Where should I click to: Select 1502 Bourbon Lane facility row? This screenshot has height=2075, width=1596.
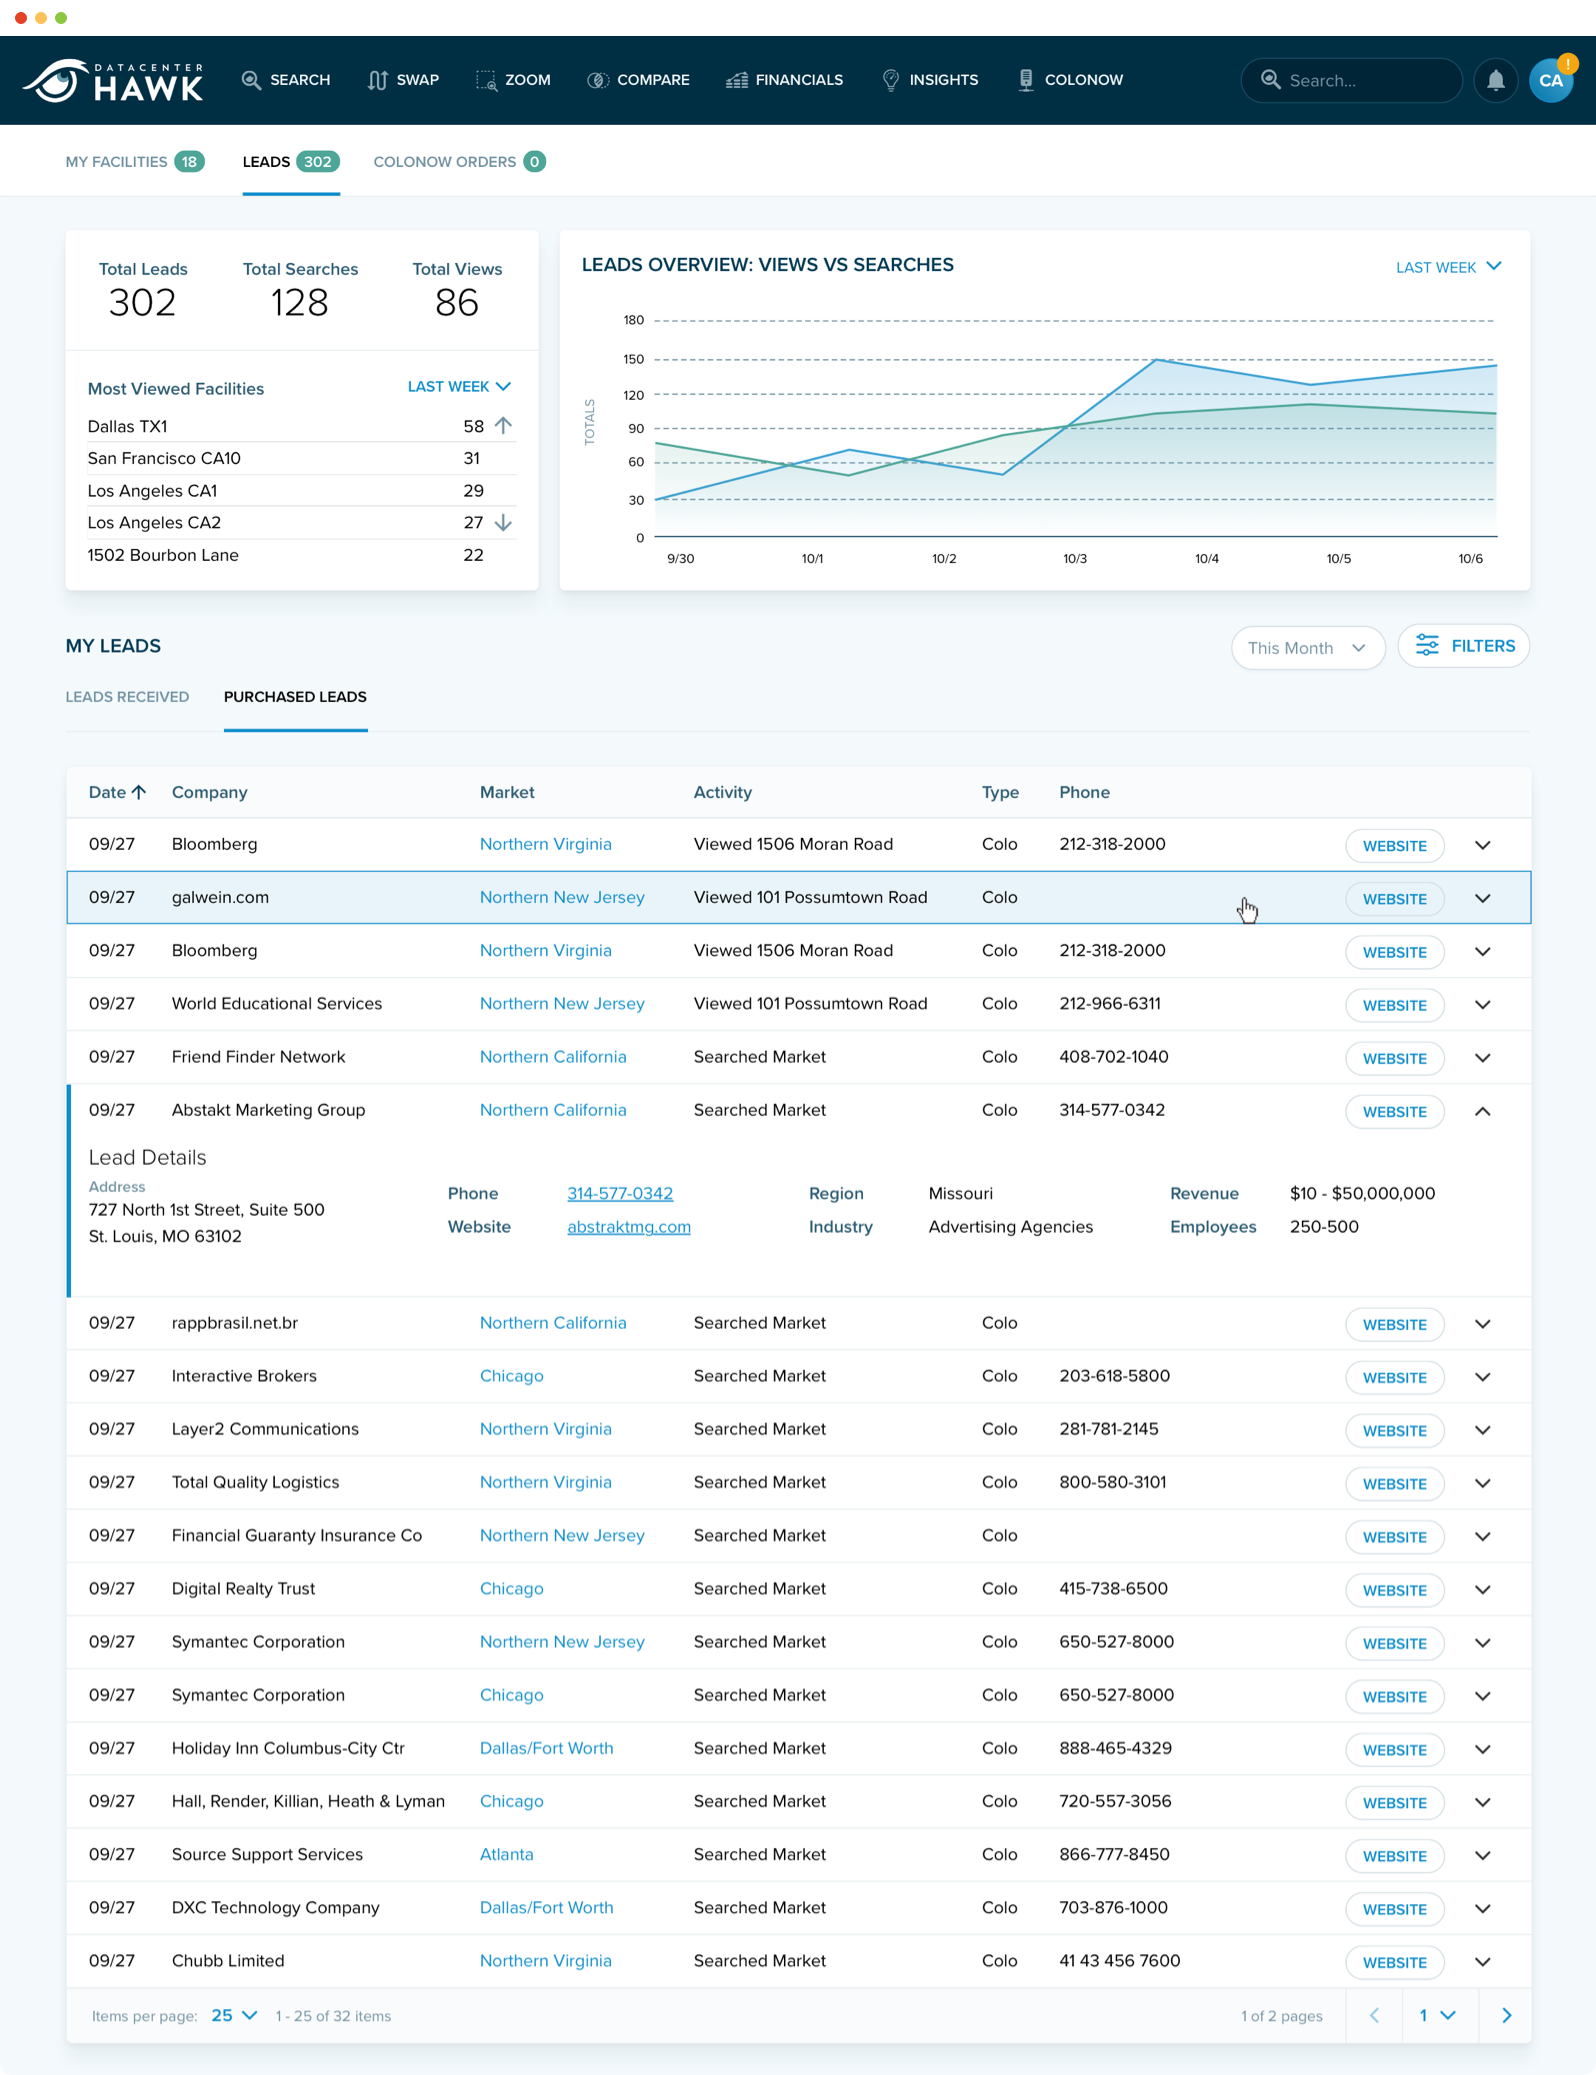tap(301, 555)
